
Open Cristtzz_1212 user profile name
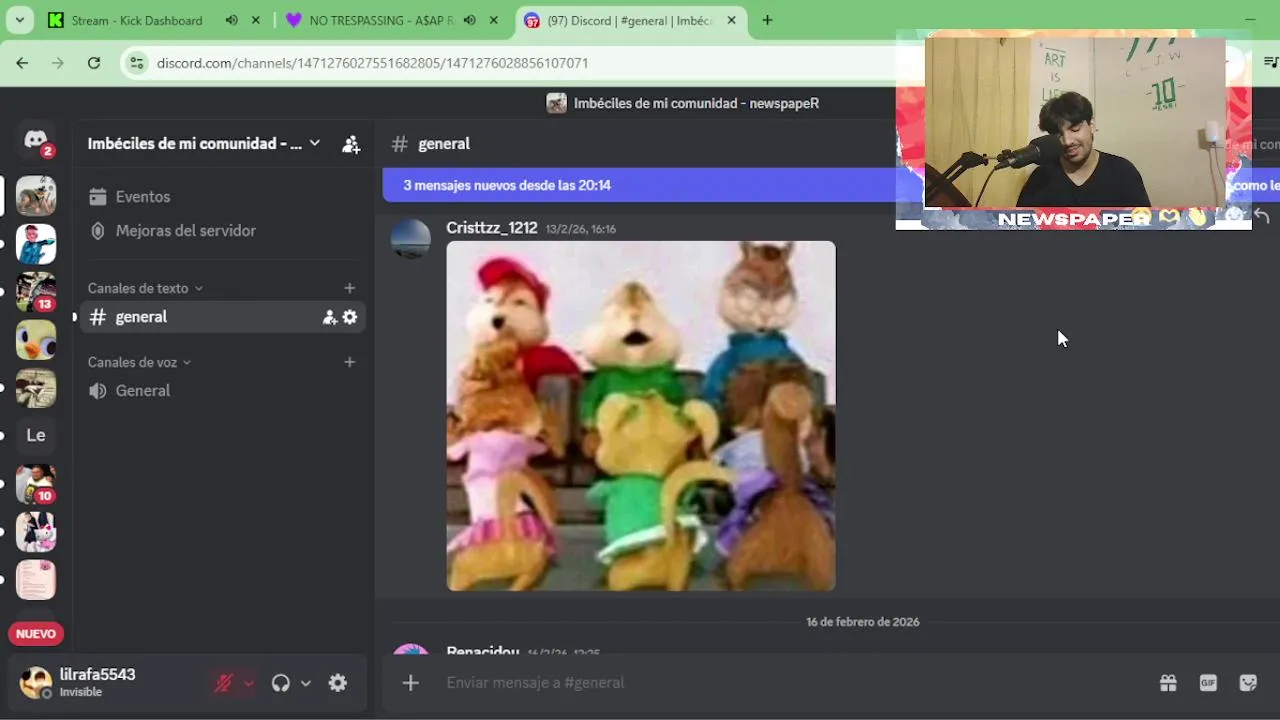click(492, 228)
